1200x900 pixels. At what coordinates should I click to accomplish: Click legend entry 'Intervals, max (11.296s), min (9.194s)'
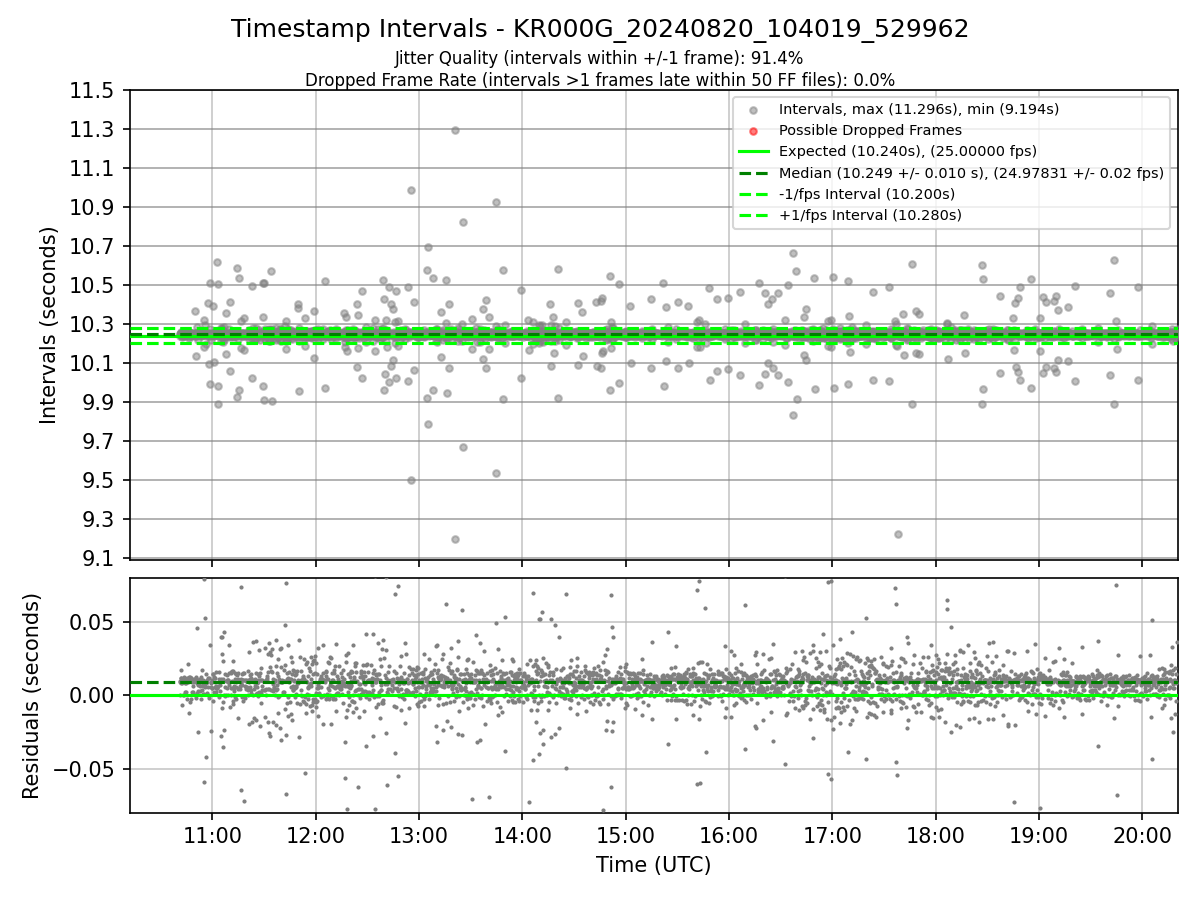(x=919, y=109)
